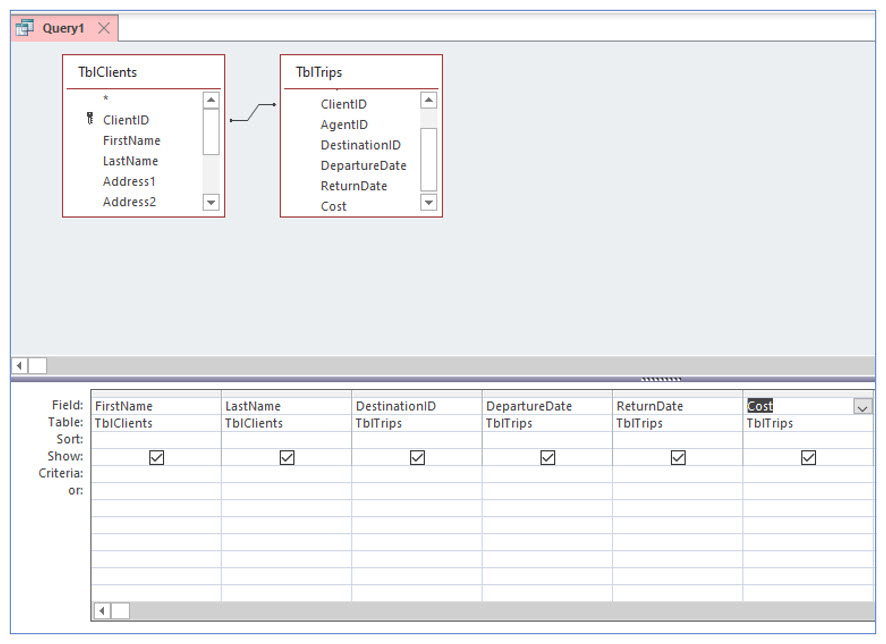886x644 pixels.
Task: Click DestinationID Field cell in design grid
Action: (417, 406)
